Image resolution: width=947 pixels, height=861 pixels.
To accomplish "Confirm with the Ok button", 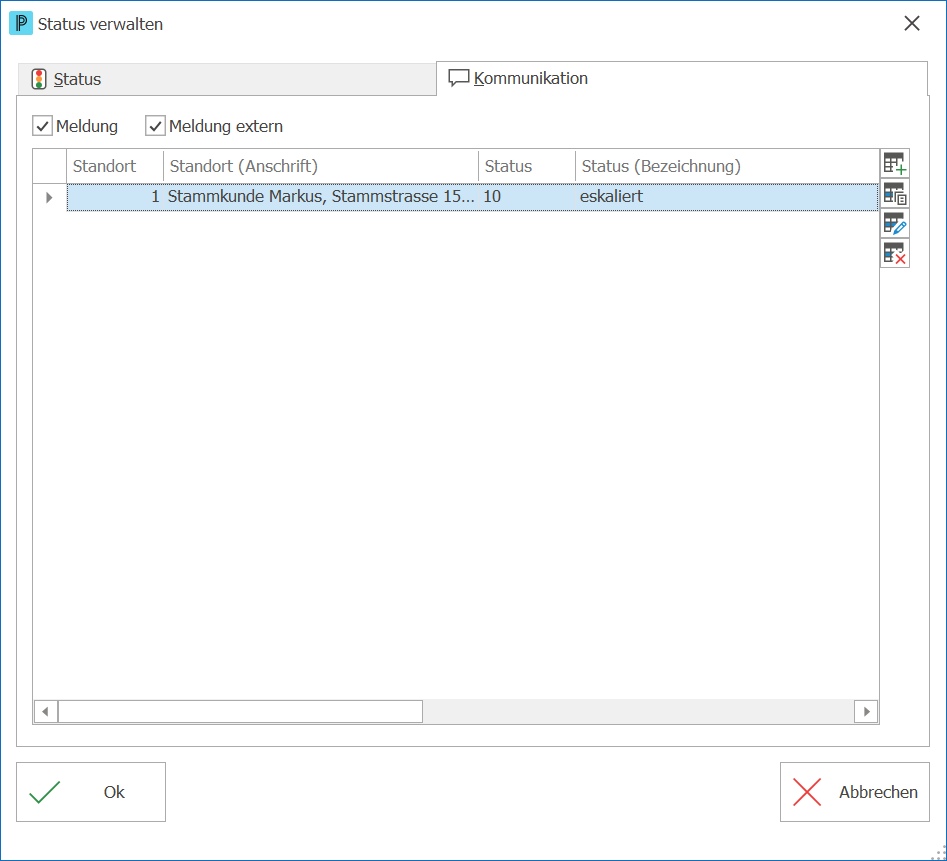I will click(91, 792).
